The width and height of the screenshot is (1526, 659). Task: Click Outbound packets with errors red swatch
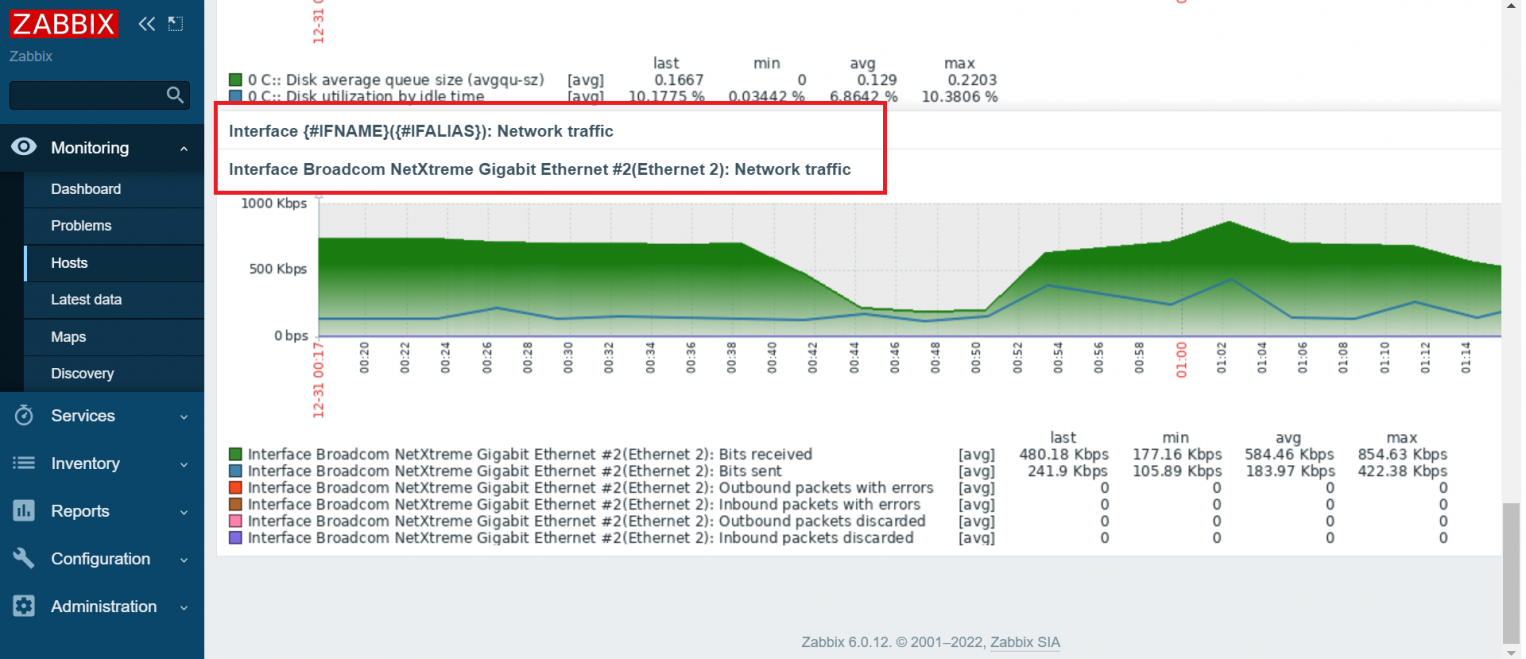[x=236, y=488]
